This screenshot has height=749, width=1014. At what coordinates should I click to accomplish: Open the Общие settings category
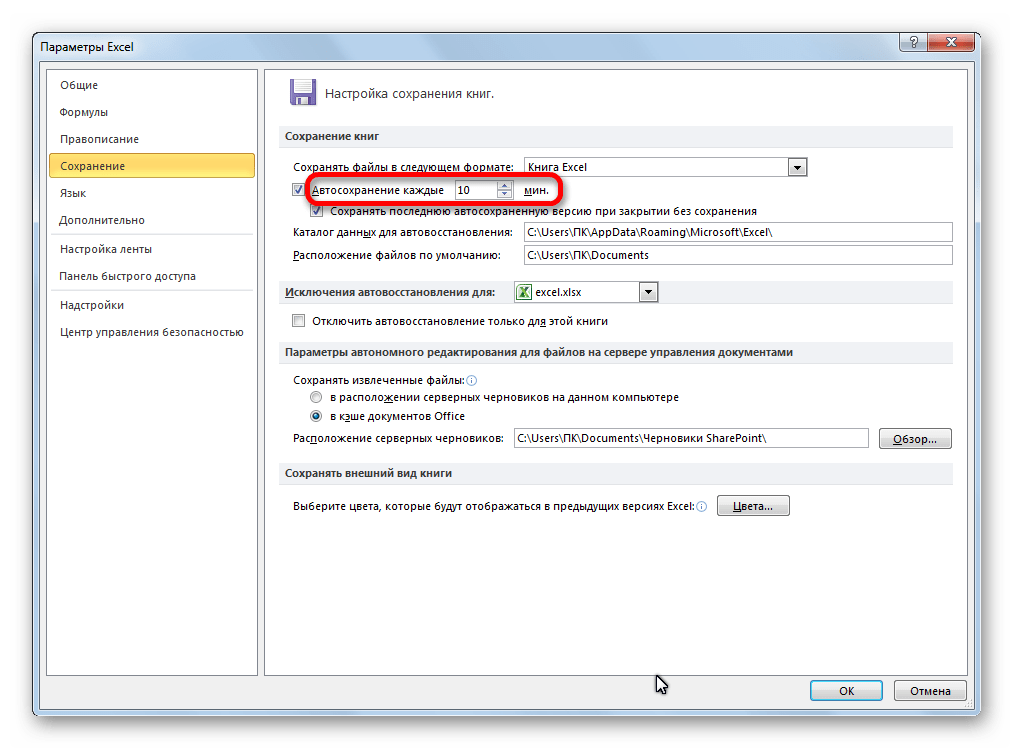coord(152,85)
